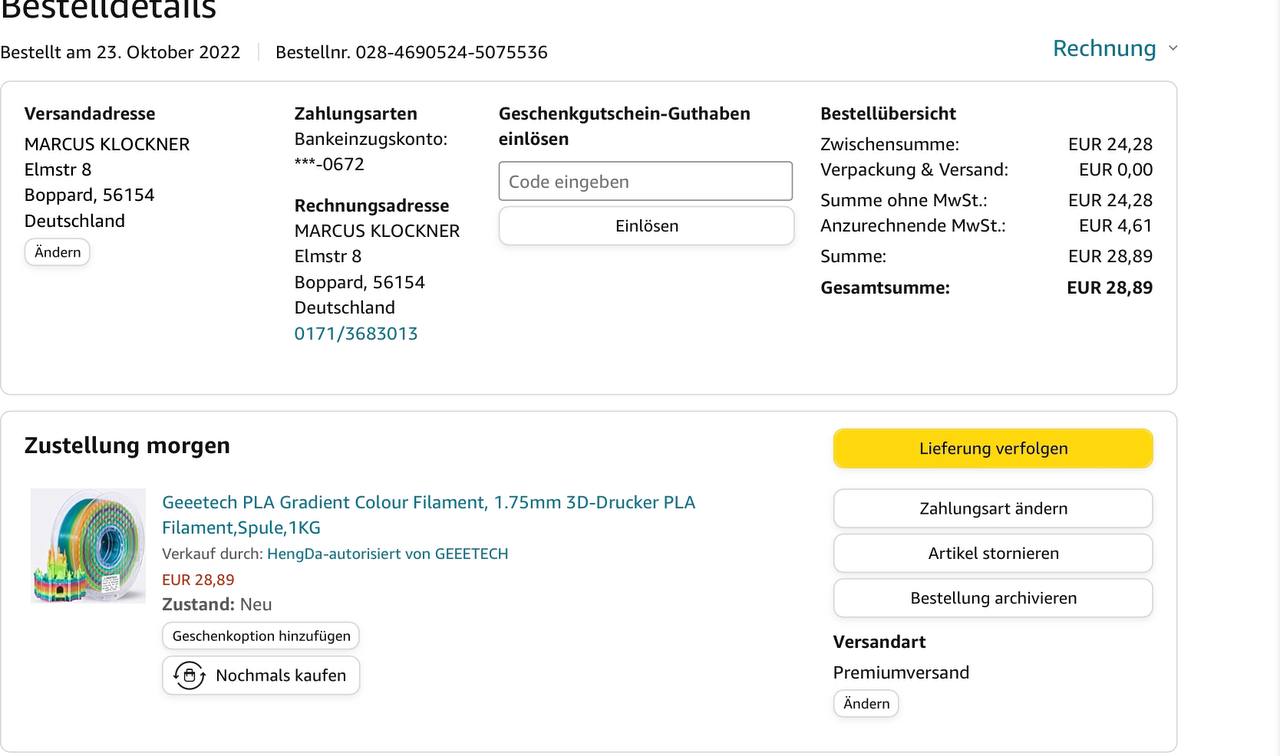Click the red item price EUR 28,89
The image size is (1280, 756).
[198, 579]
